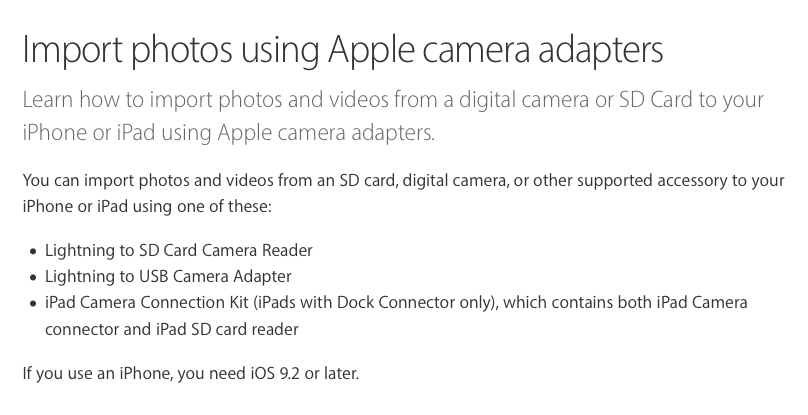
Task: Select the "Lightning to USB Camera Adapter" item
Action: [x=168, y=276]
